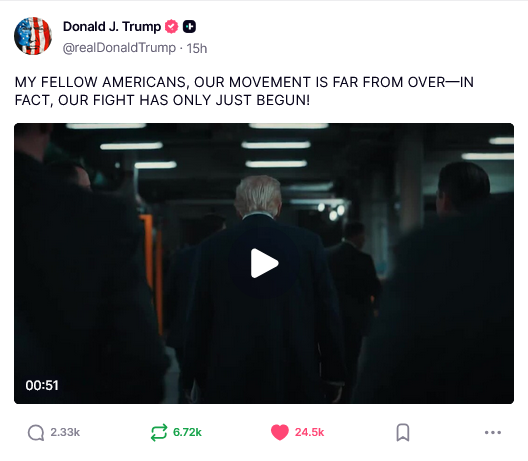The width and height of the screenshot is (528, 461).
Task: Click the flag-painted profile picture
Action: point(33,36)
